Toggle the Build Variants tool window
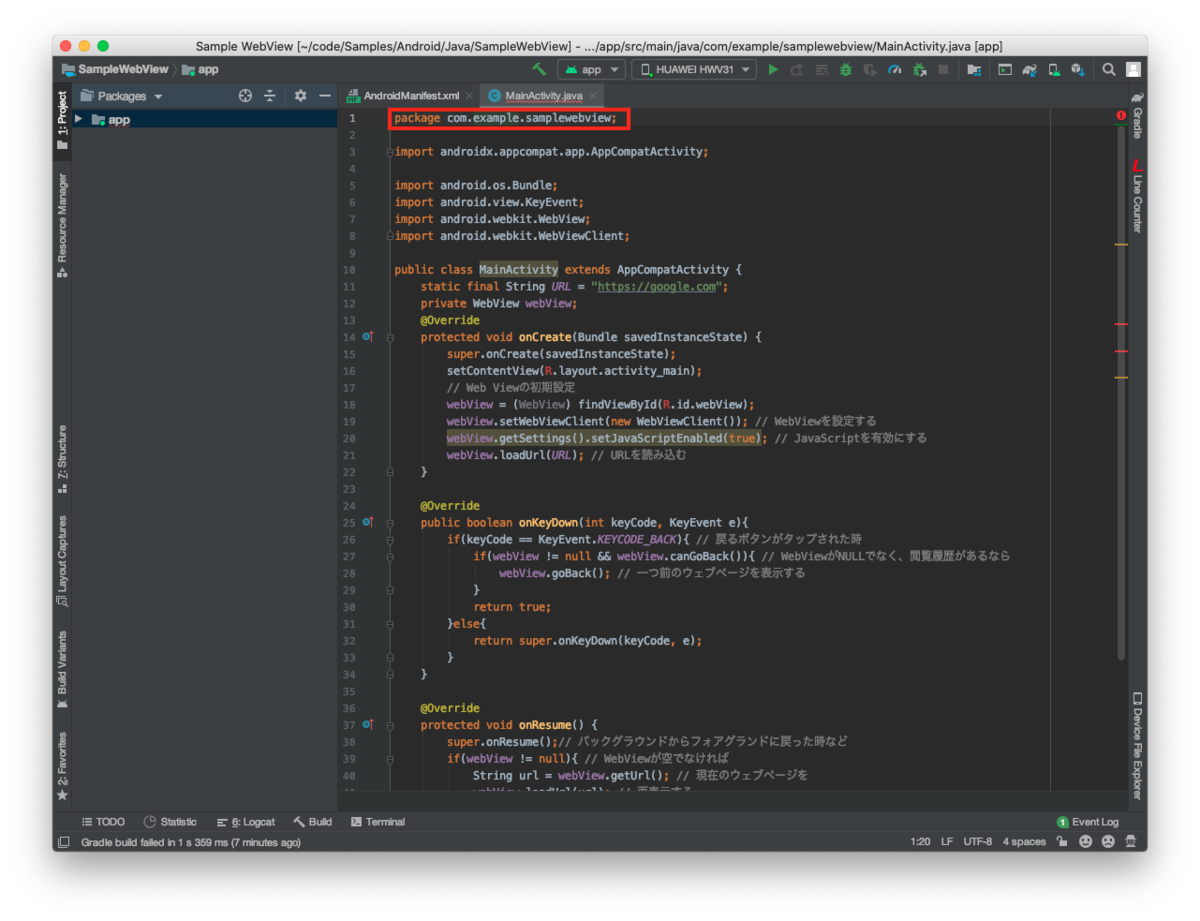 (62, 669)
